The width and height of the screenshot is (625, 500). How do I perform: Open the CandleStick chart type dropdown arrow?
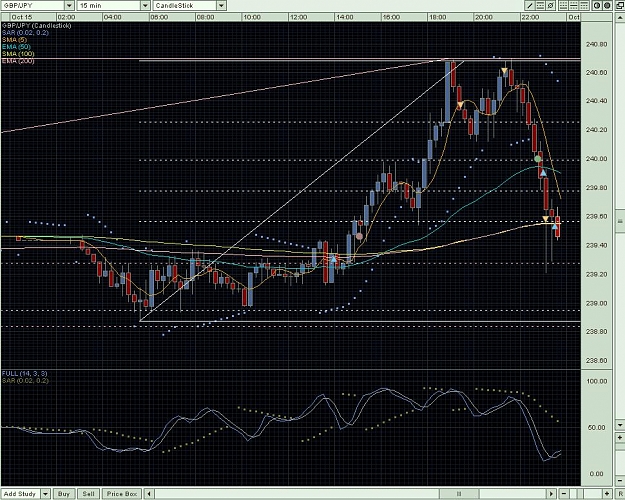pyautogui.click(x=222, y=6)
